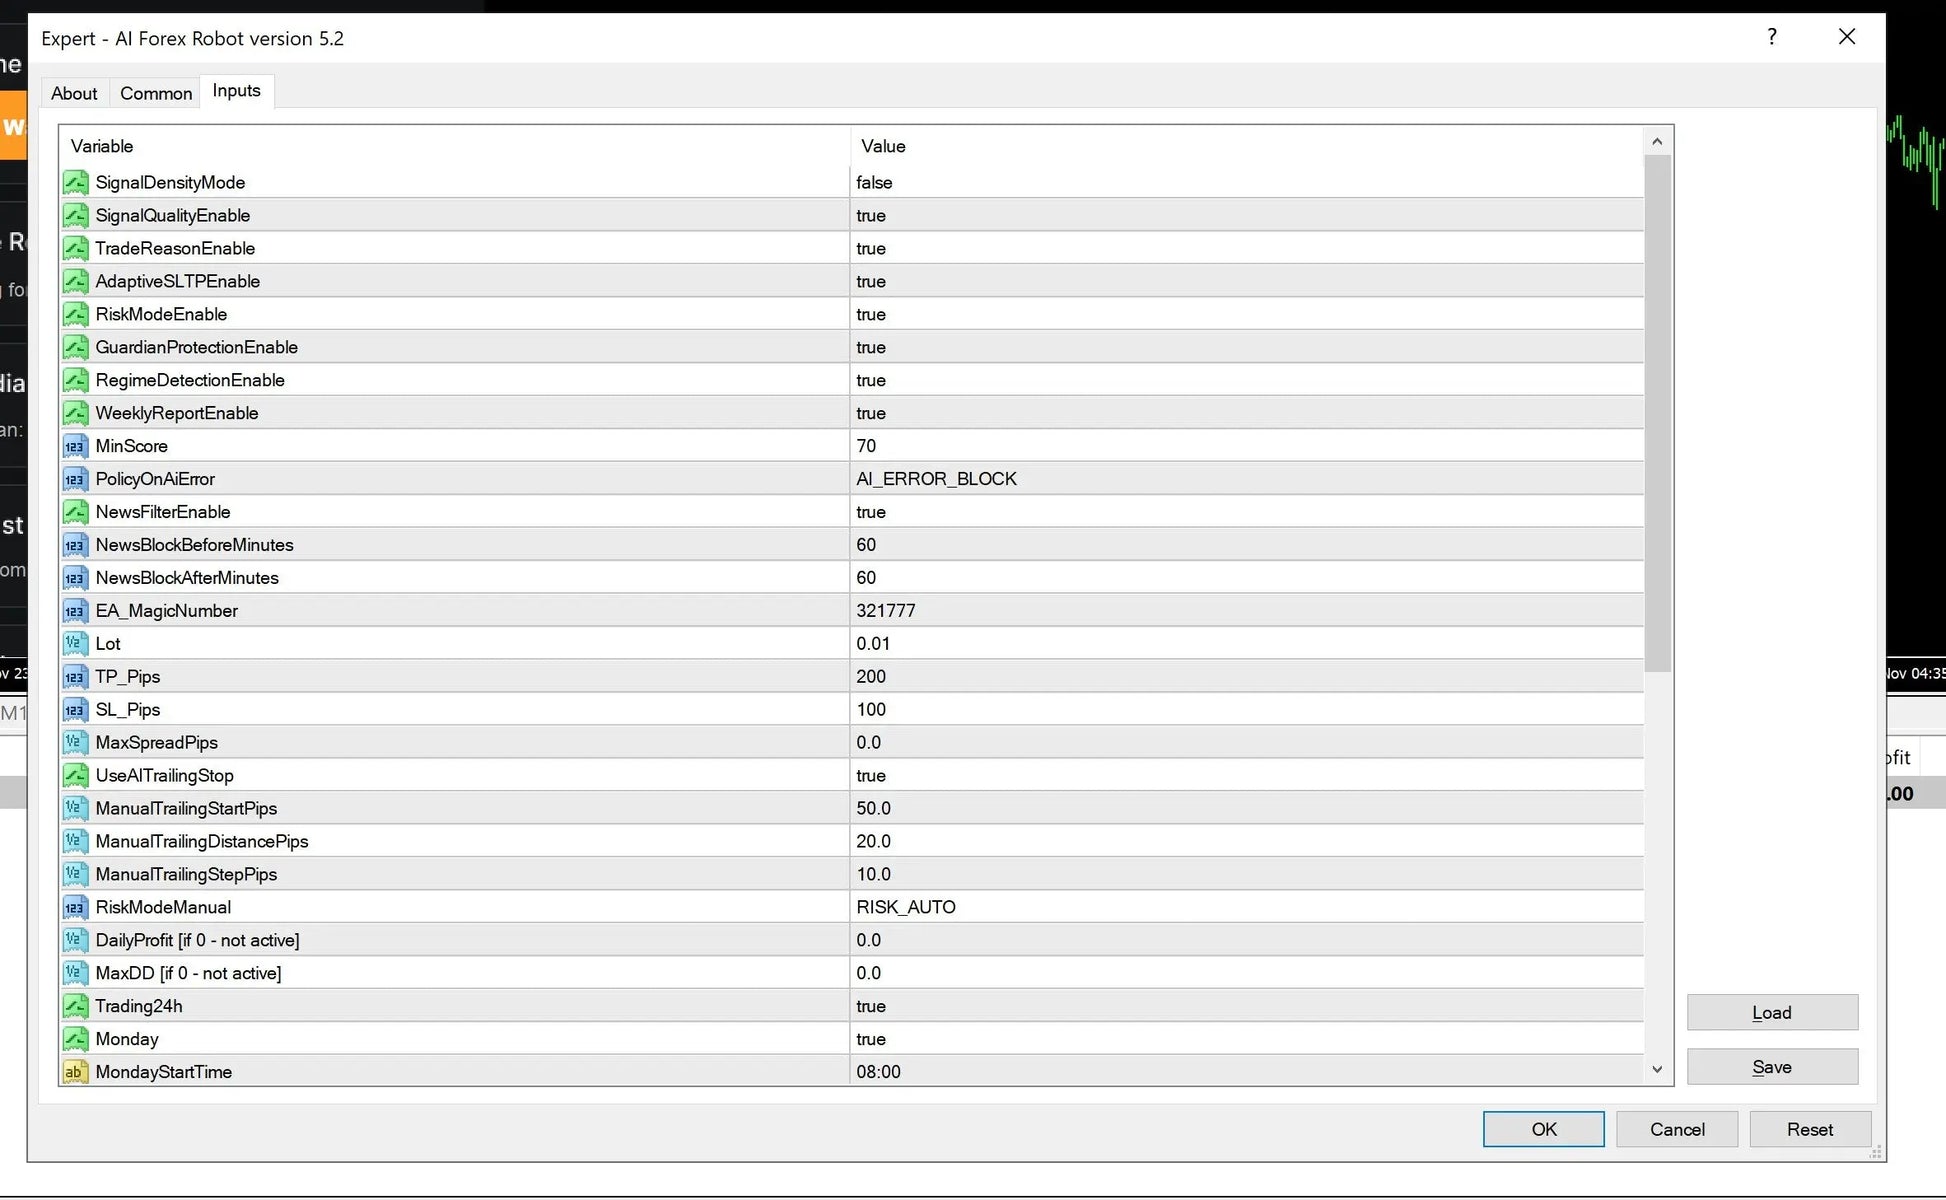Click the icon beside RiskModeEnable
Viewport: 1946px width, 1200px height.
pos(75,314)
